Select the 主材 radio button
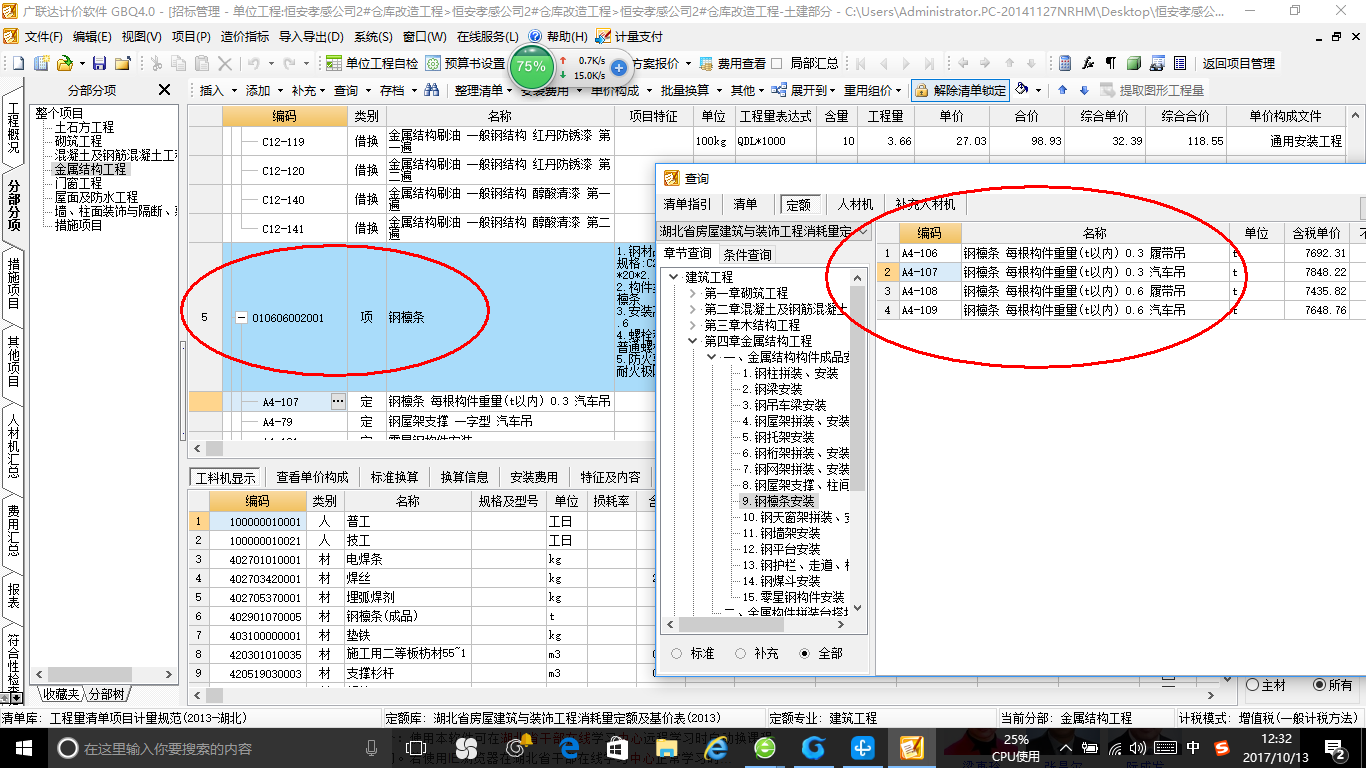This screenshot has width=1366, height=768. (1253, 685)
